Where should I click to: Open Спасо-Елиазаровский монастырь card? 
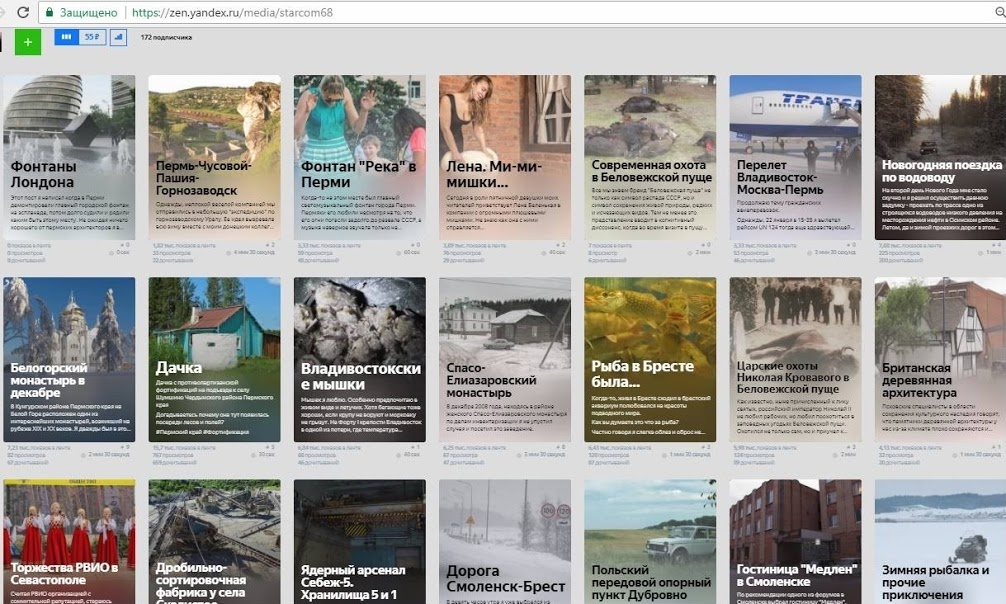click(x=505, y=359)
